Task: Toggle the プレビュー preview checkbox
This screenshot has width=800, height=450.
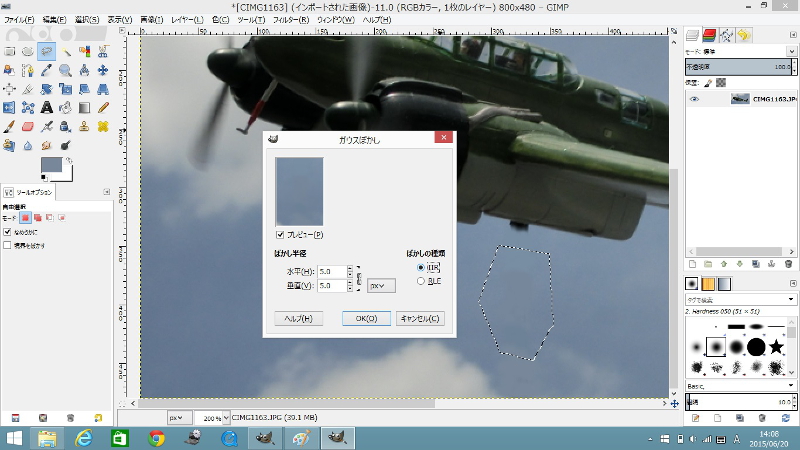Action: click(x=281, y=233)
